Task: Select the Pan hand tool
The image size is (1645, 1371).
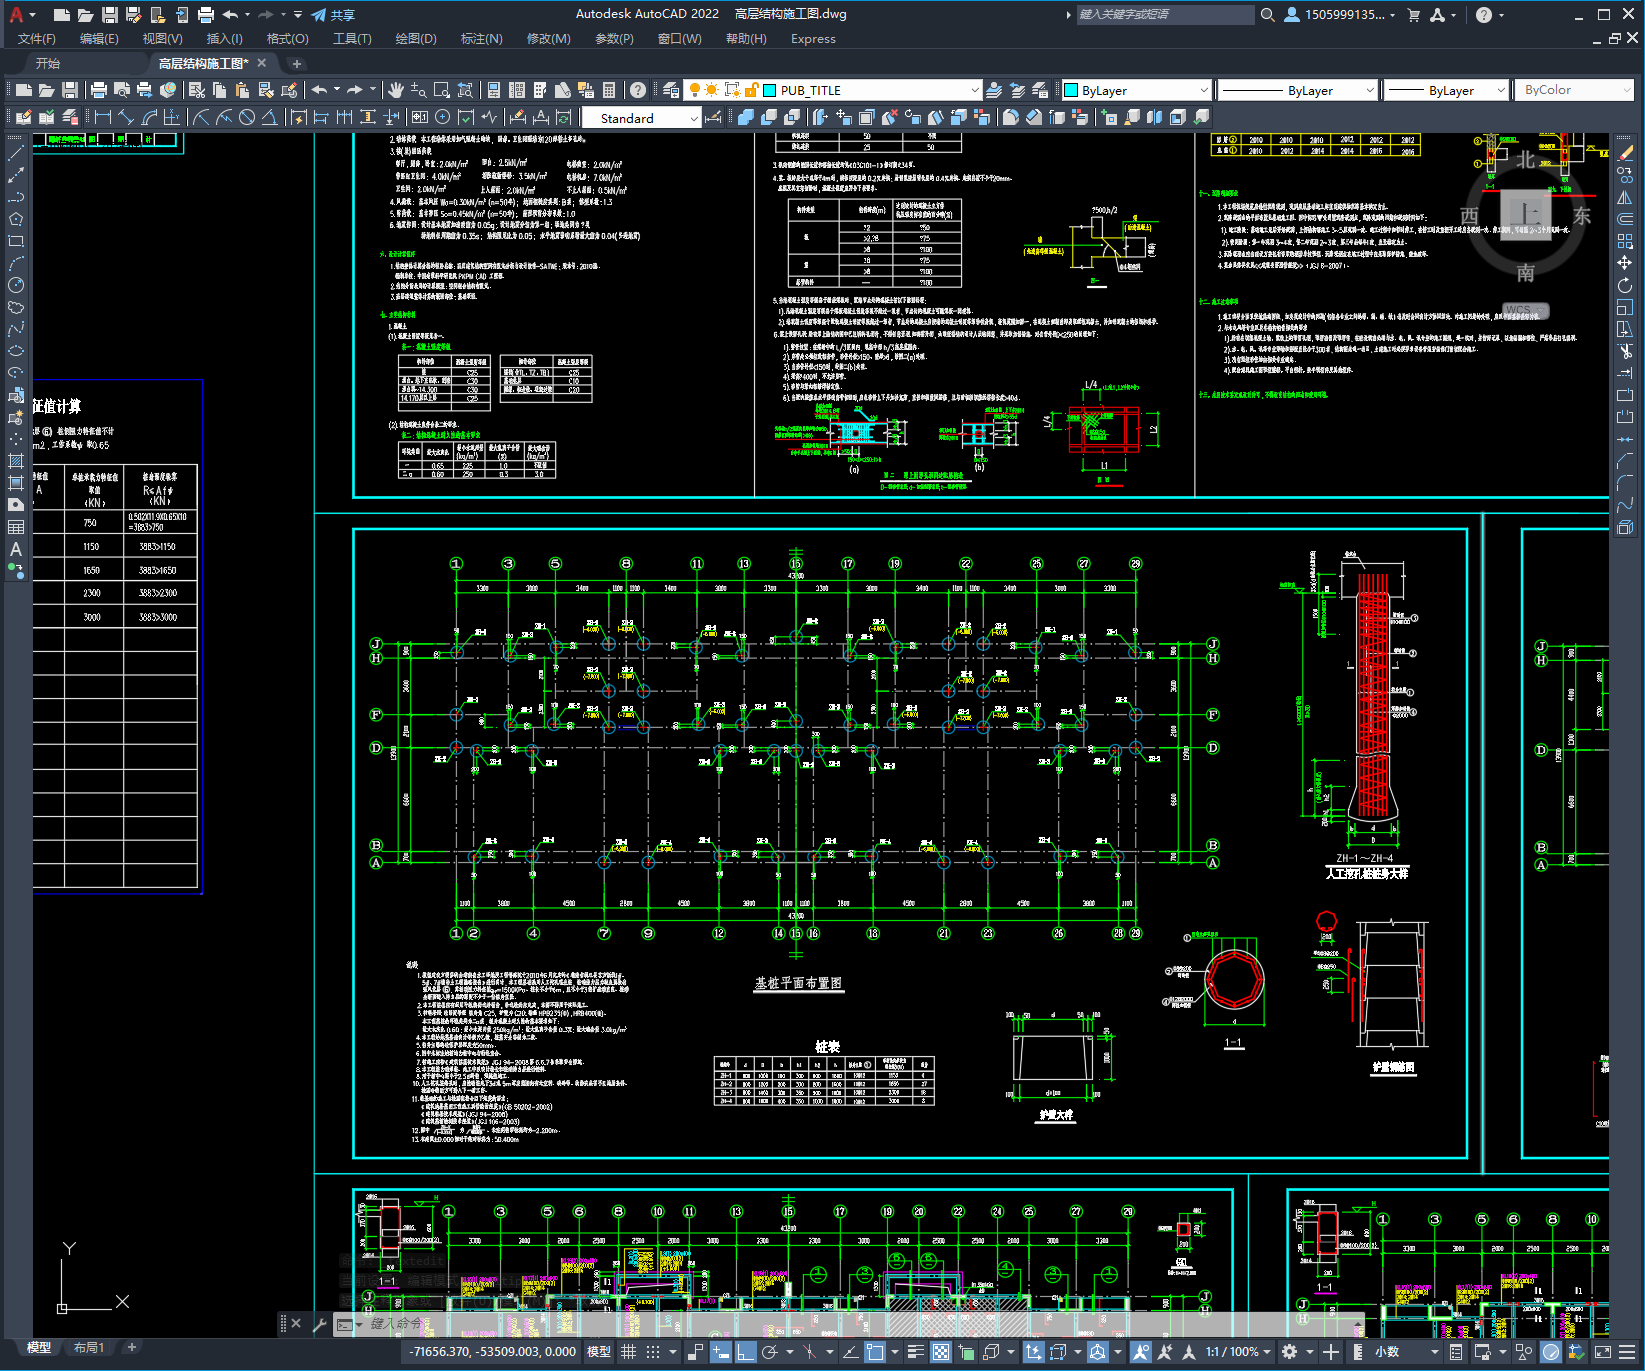Action: click(396, 90)
